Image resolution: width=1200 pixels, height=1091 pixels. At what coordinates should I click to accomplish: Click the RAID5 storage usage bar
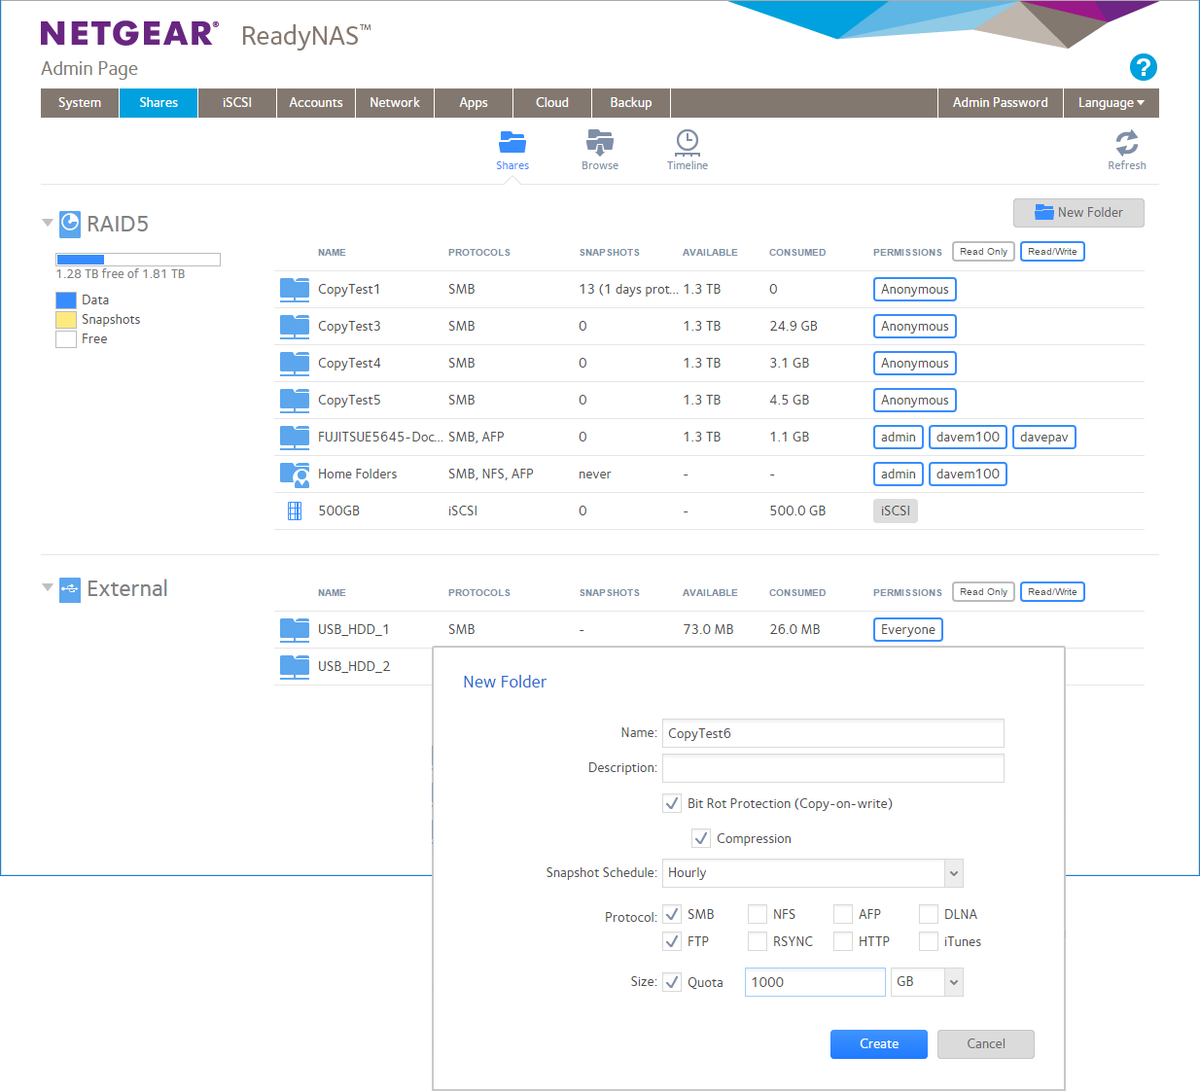137,258
